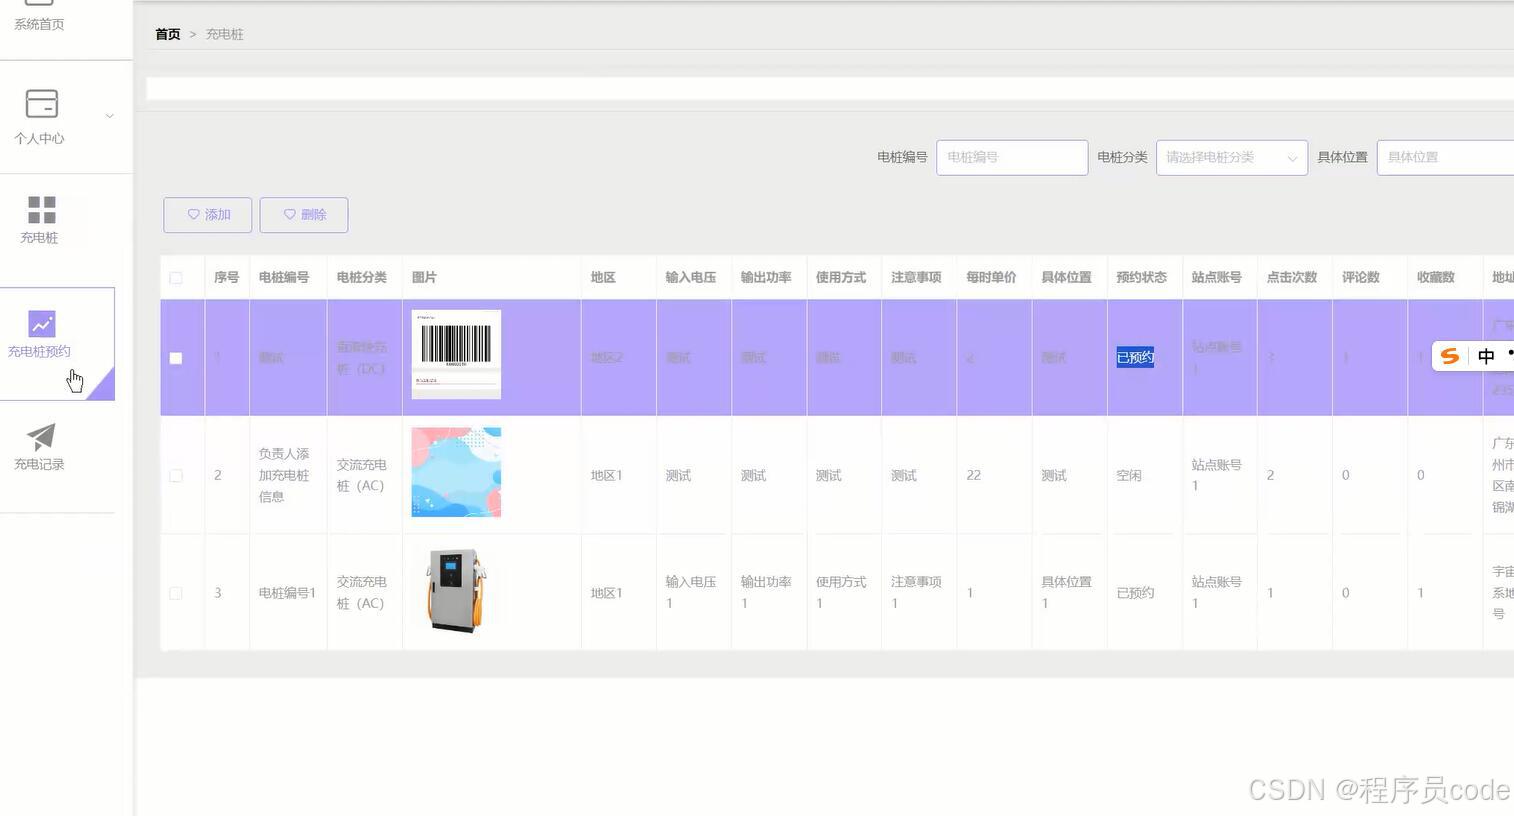
Task: Click the 收藏数 column header
Action: pyautogui.click(x=1436, y=277)
